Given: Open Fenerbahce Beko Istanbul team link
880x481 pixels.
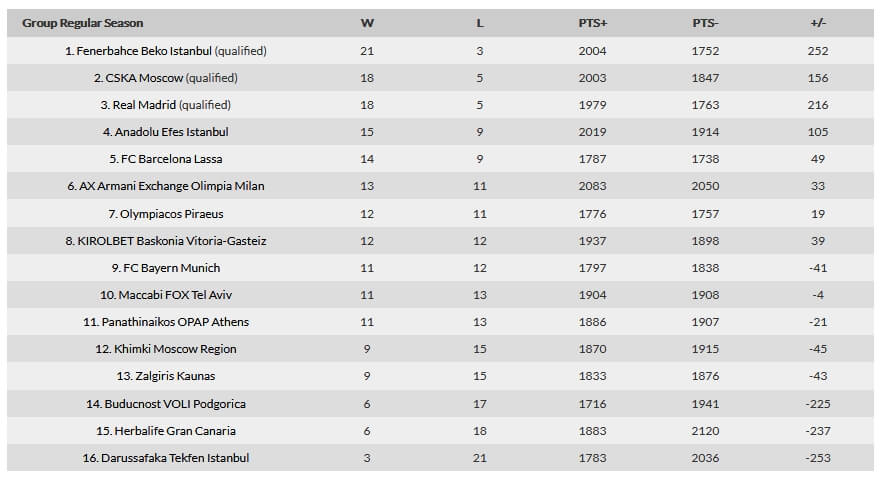Looking at the screenshot, I should click(144, 51).
